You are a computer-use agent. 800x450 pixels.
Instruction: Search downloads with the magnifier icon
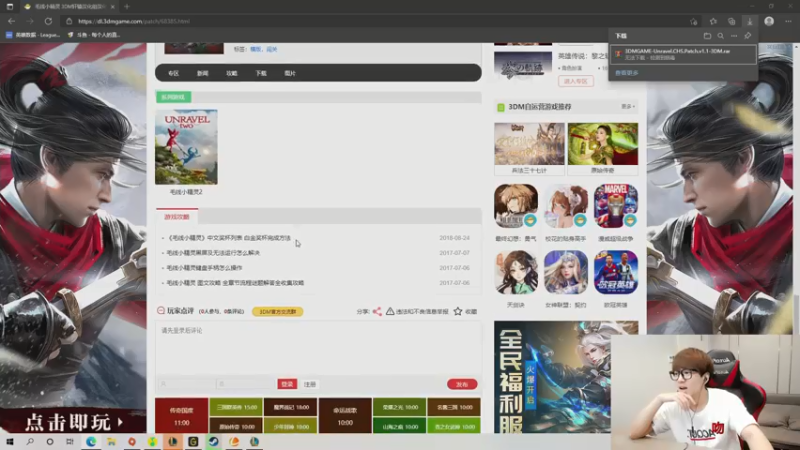[720, 36]
